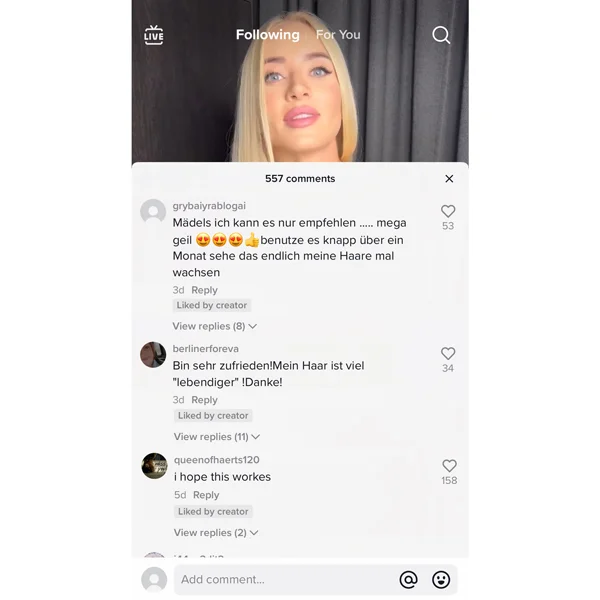
Task: Like berlinerforeva's comment with the heart
Action: pyautogui.click(x=448, y=353)
